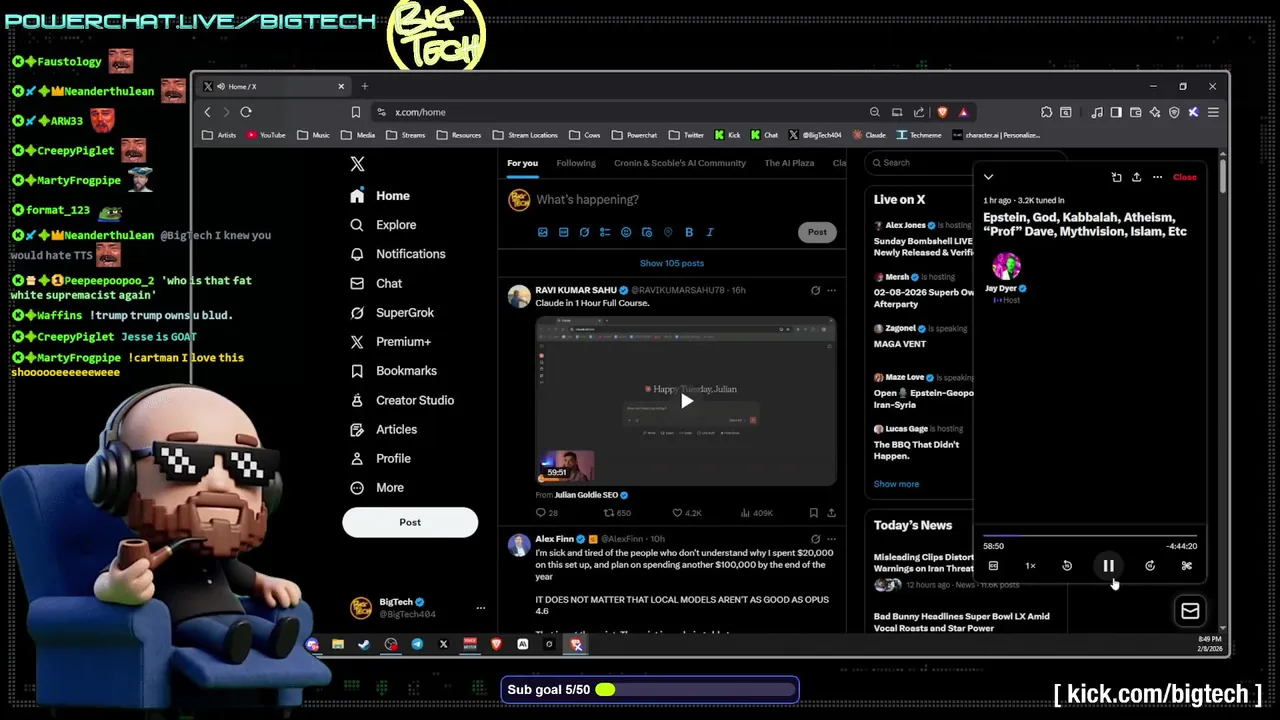Open SuperGrok from sidebar
1280x720 pixels.
tap(391, 312)
